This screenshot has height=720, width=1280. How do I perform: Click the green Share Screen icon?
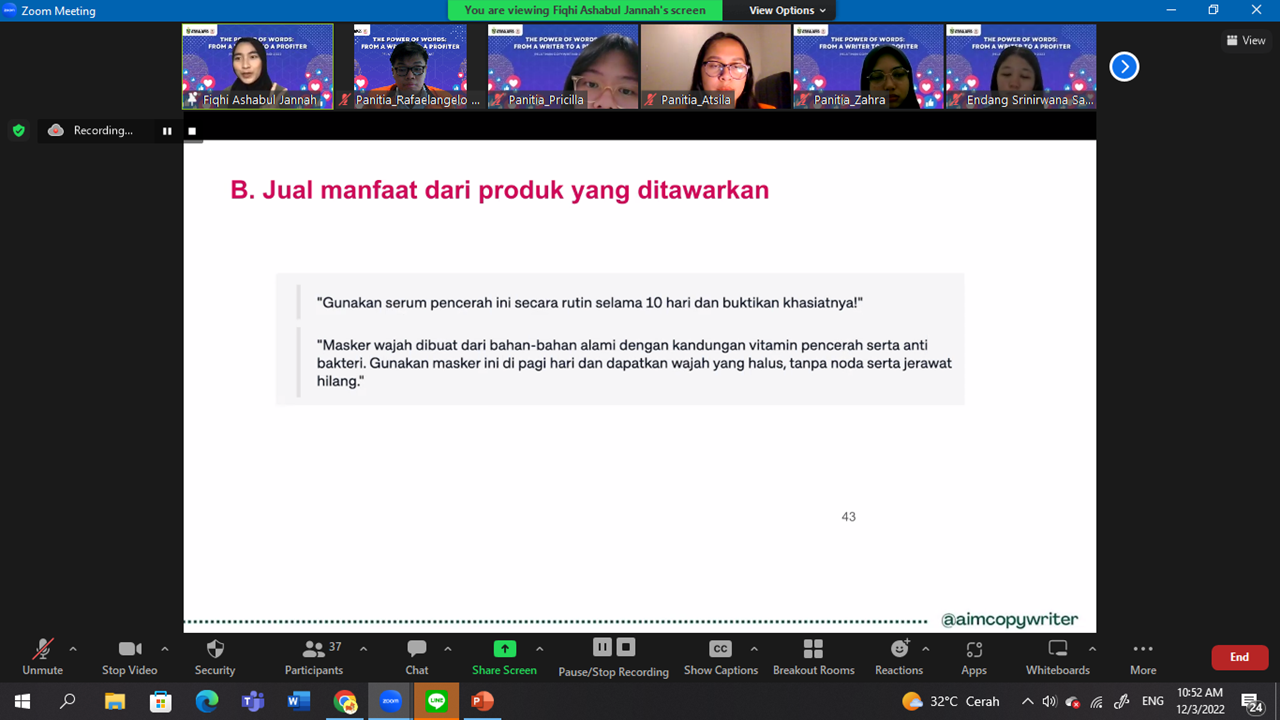pyautogui.click(x=505, y=649)
